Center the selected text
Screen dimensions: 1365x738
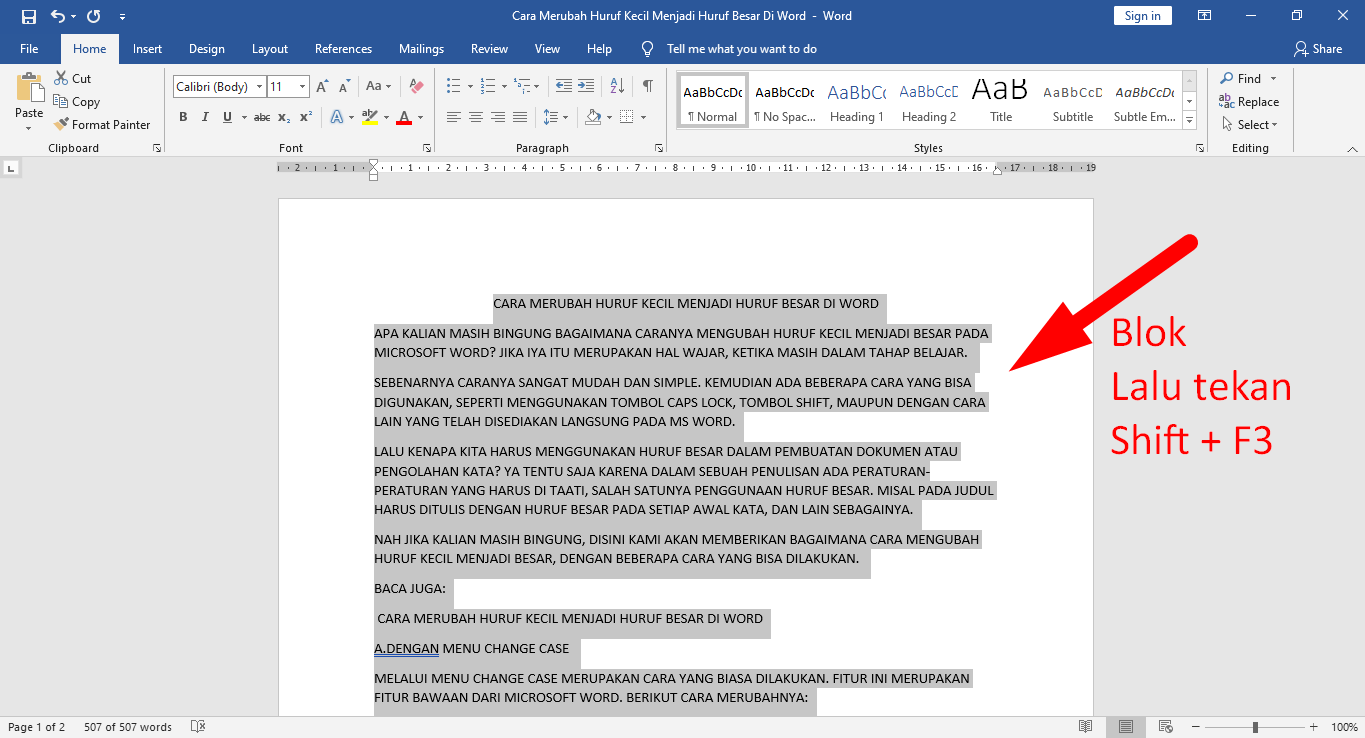coord(476,117)
